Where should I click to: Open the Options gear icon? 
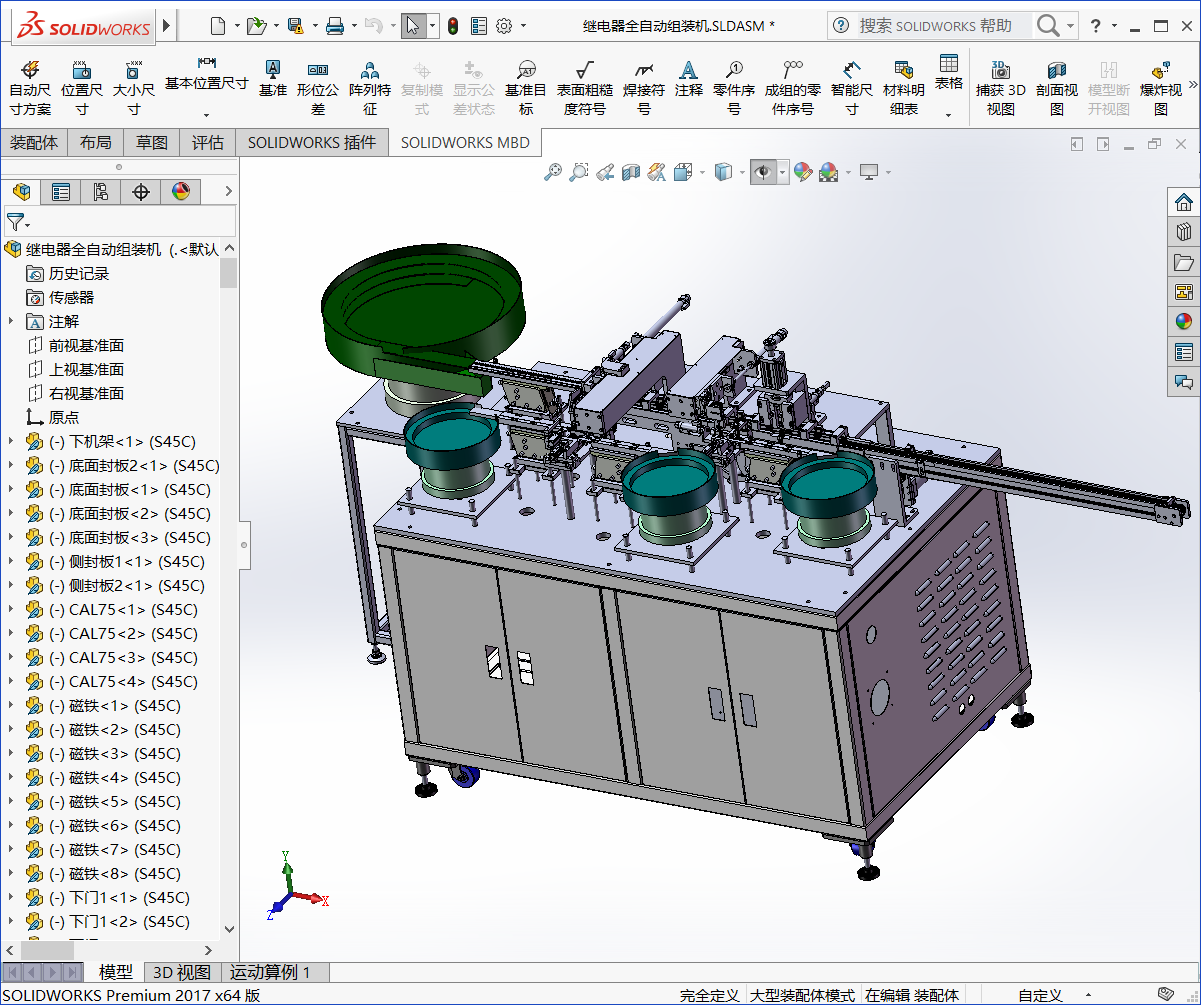(x=504, y=26)
